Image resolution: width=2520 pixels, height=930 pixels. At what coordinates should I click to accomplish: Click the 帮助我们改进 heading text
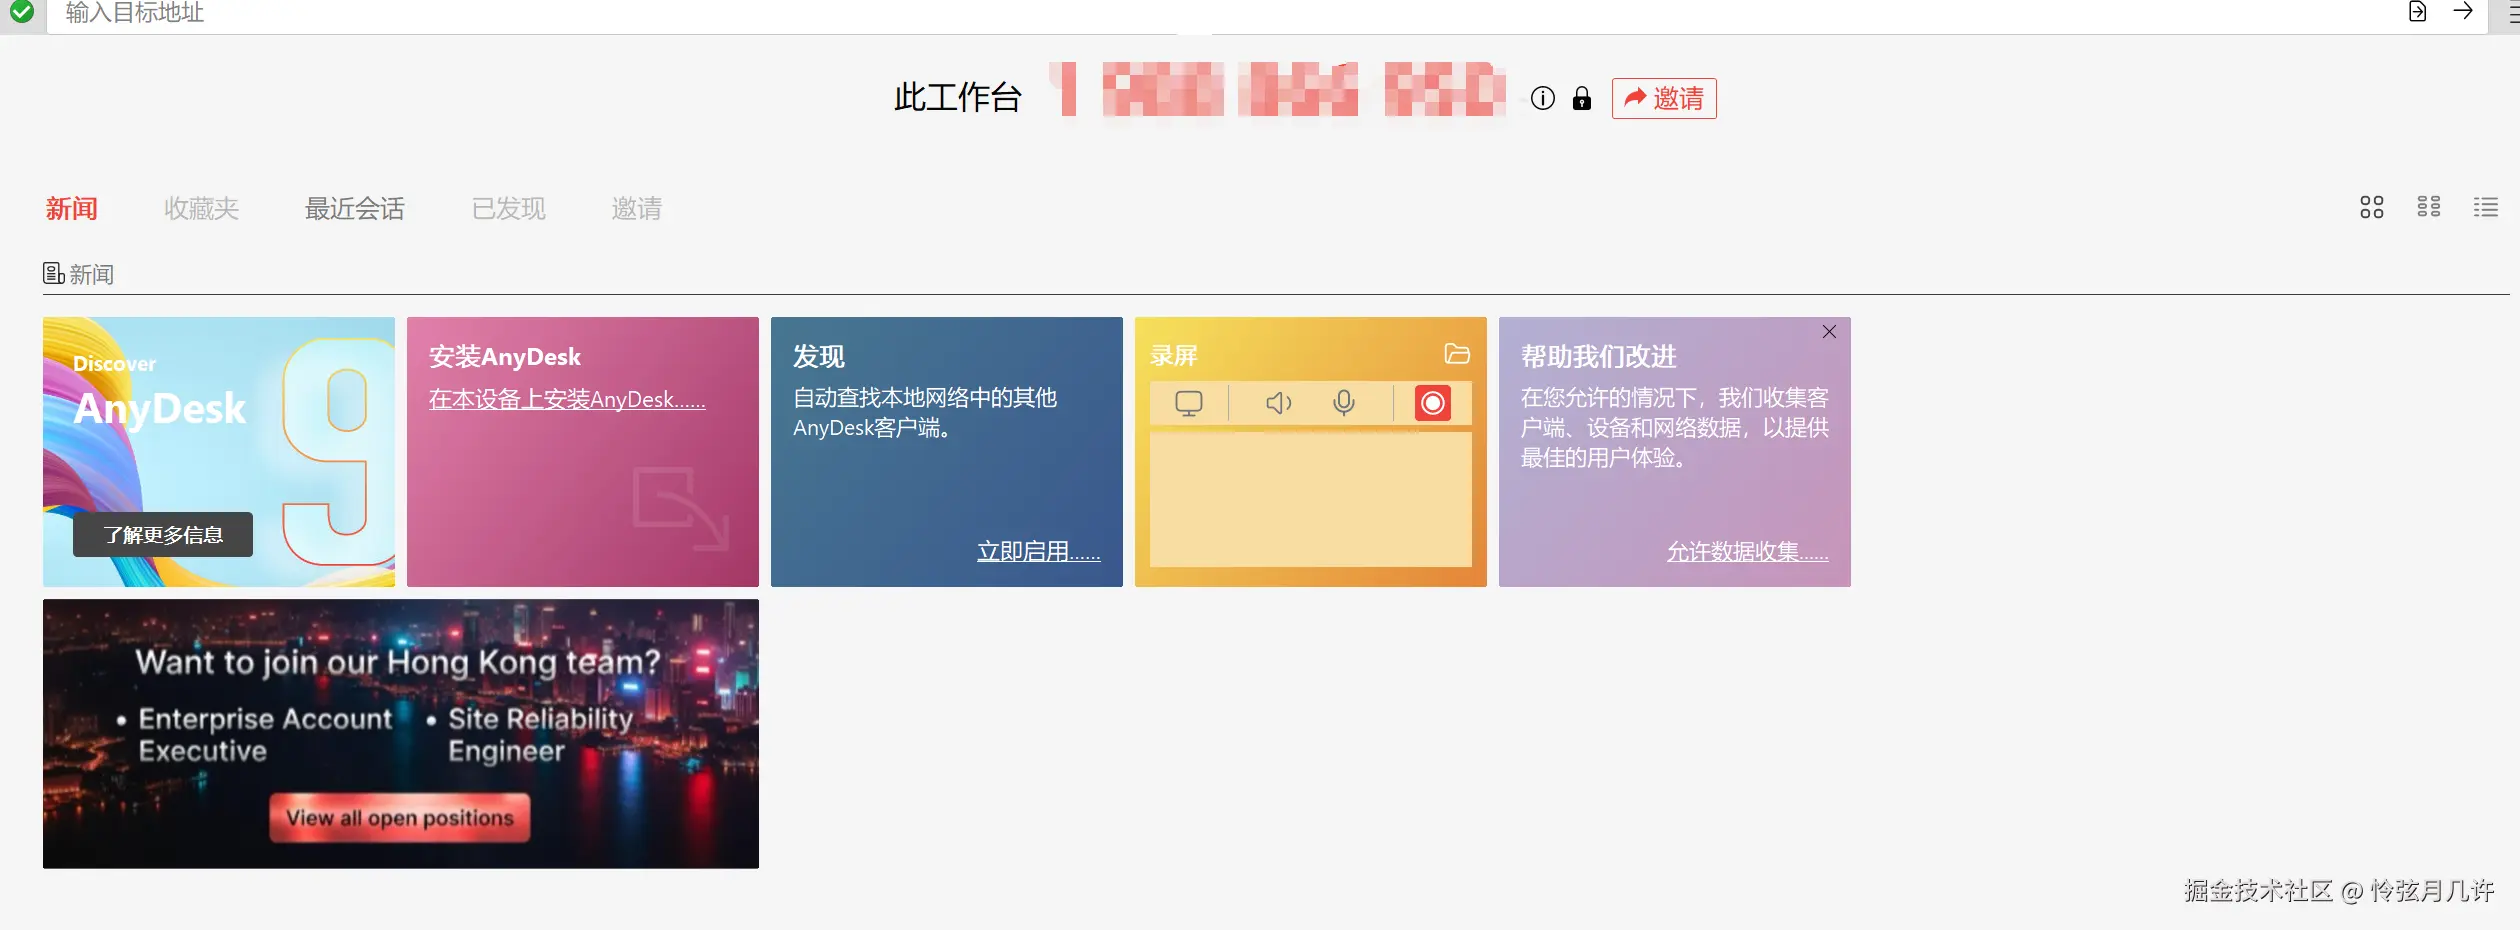pyautogui.click(x=1599, y=356)
